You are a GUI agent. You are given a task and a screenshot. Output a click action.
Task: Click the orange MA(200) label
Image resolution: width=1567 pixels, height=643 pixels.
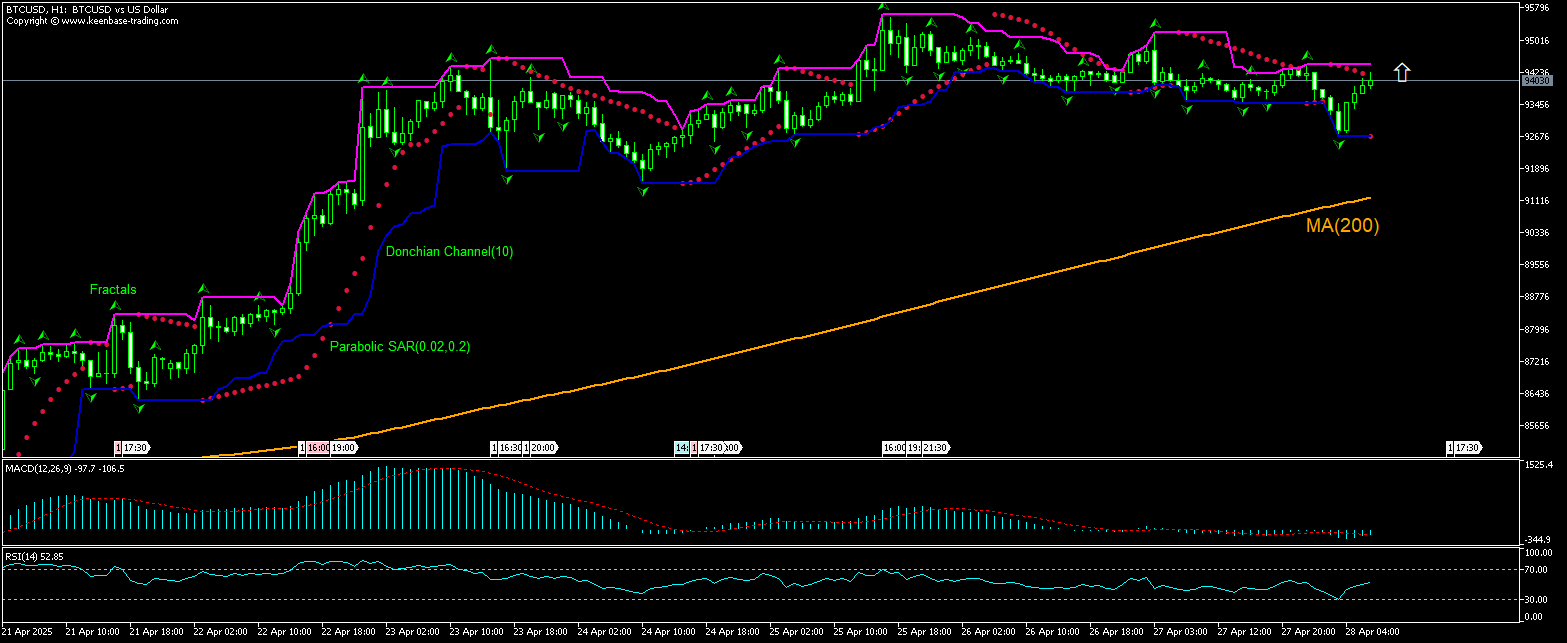tap(1342, 226)
